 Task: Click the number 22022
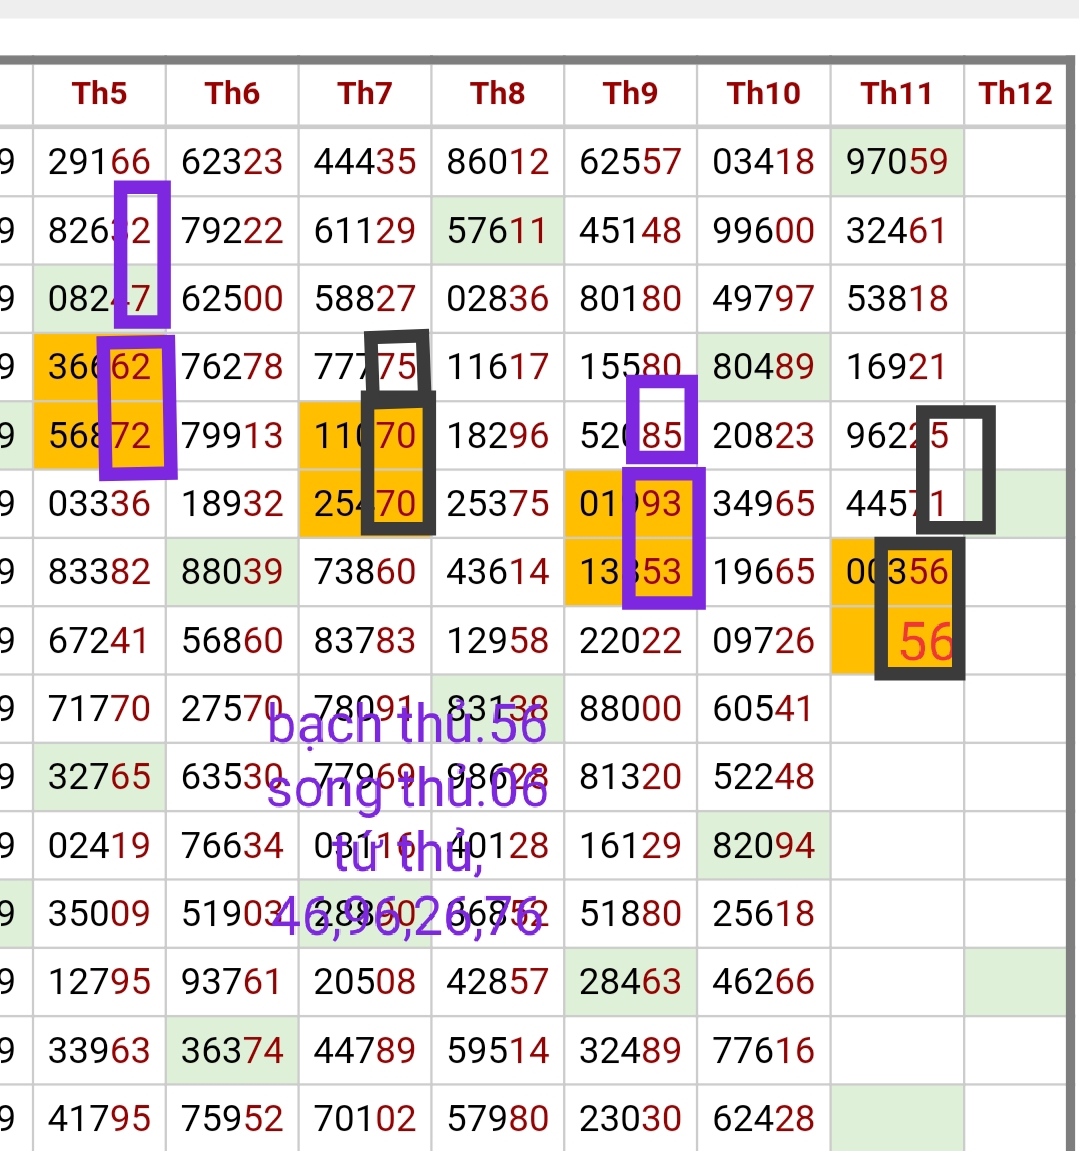click(631, 641)
